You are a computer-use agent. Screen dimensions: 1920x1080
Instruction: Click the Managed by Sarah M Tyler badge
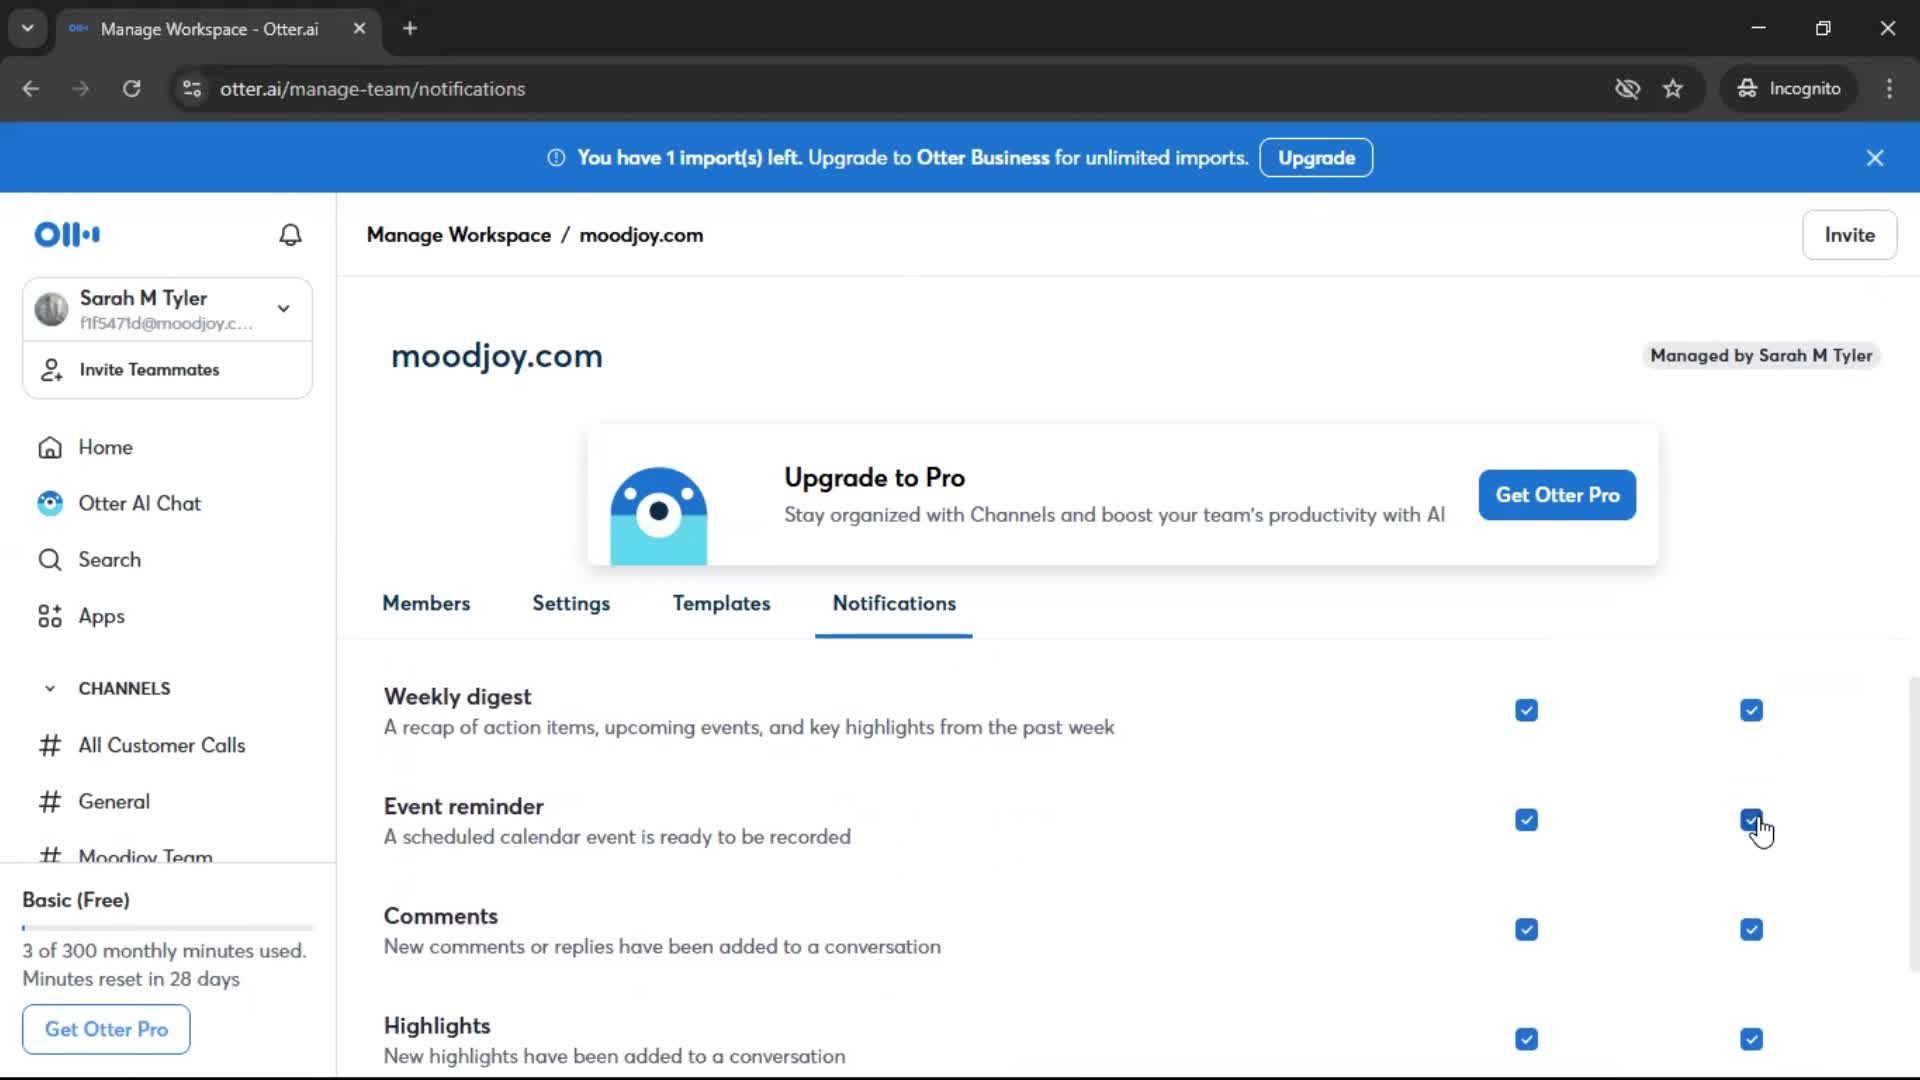coord(1761,356)
